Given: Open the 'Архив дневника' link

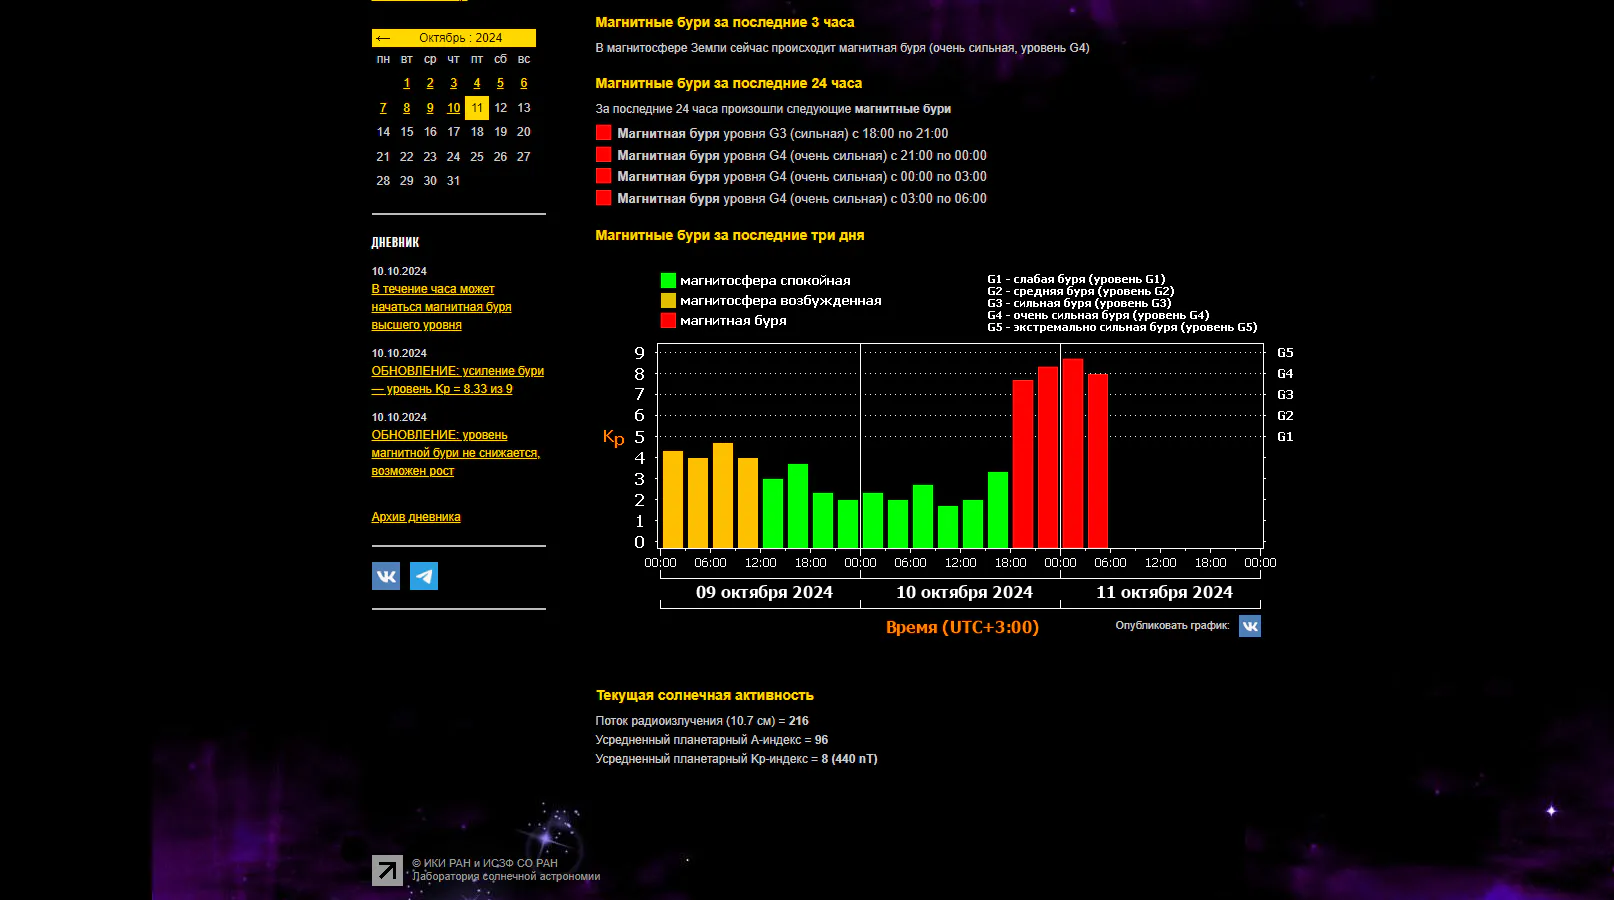Looking at the screenshot, I should pos(416,517).
